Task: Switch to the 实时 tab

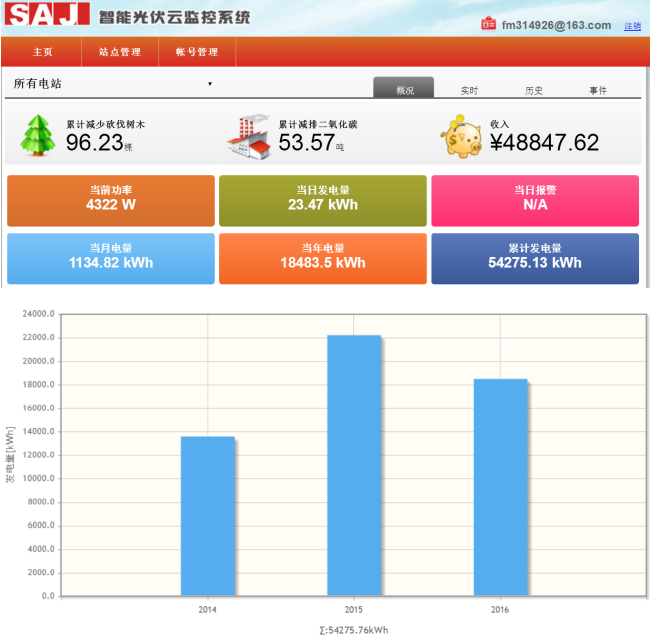Action: click(x=469, y=90)
